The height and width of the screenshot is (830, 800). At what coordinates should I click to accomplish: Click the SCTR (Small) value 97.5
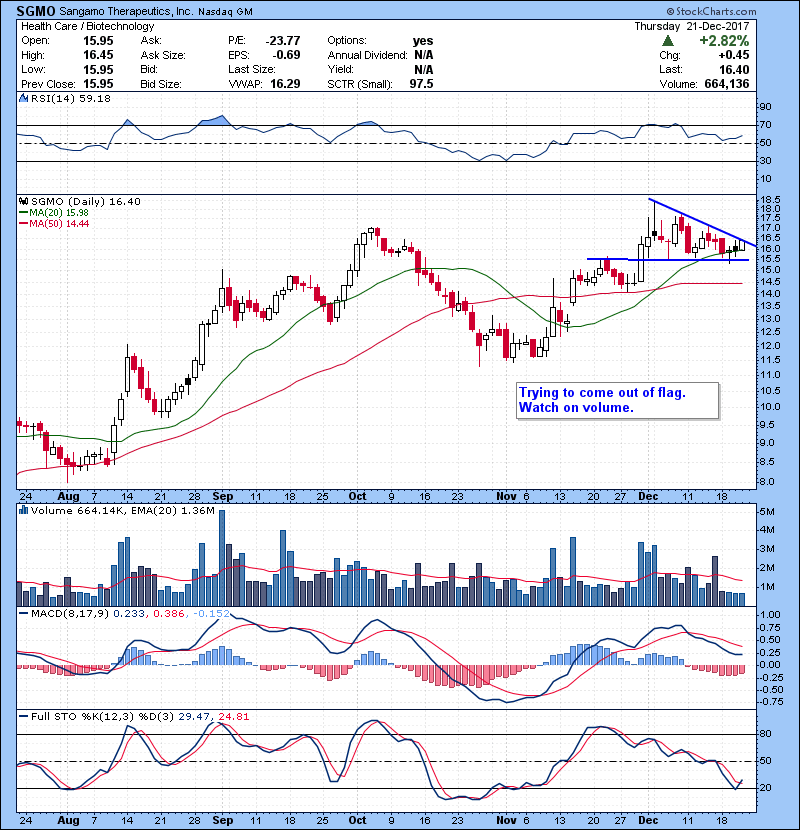click(421, 84)
